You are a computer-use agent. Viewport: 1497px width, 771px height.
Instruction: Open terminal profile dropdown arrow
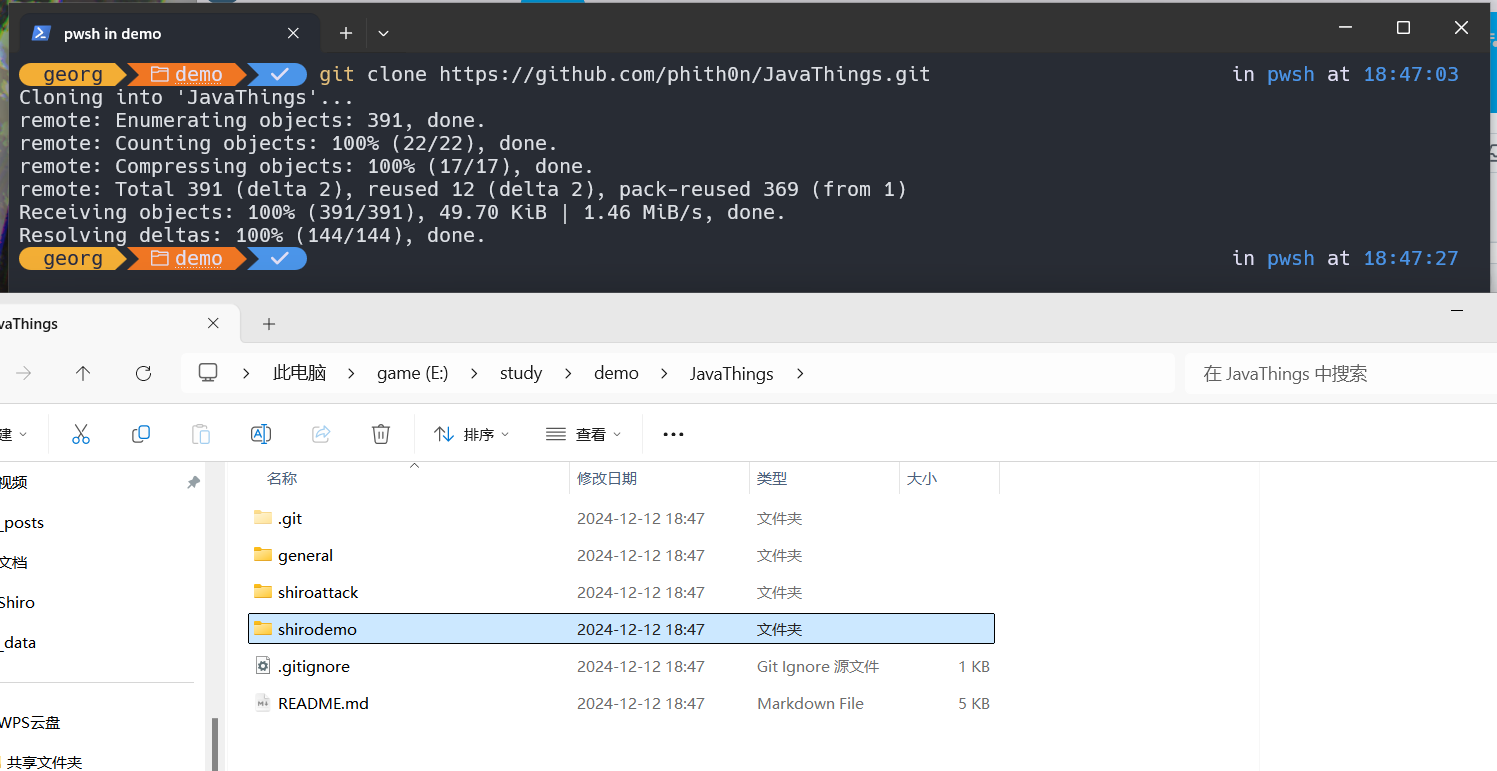coord(383,33)
